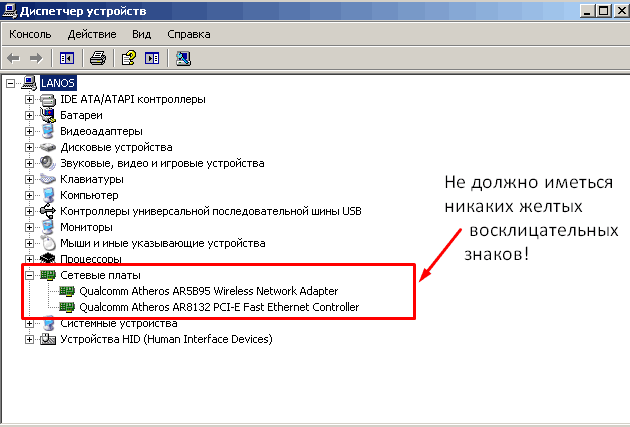
Task: Click the AR5B95 Wireless adapter icon
Action: (x=67, y=291)
